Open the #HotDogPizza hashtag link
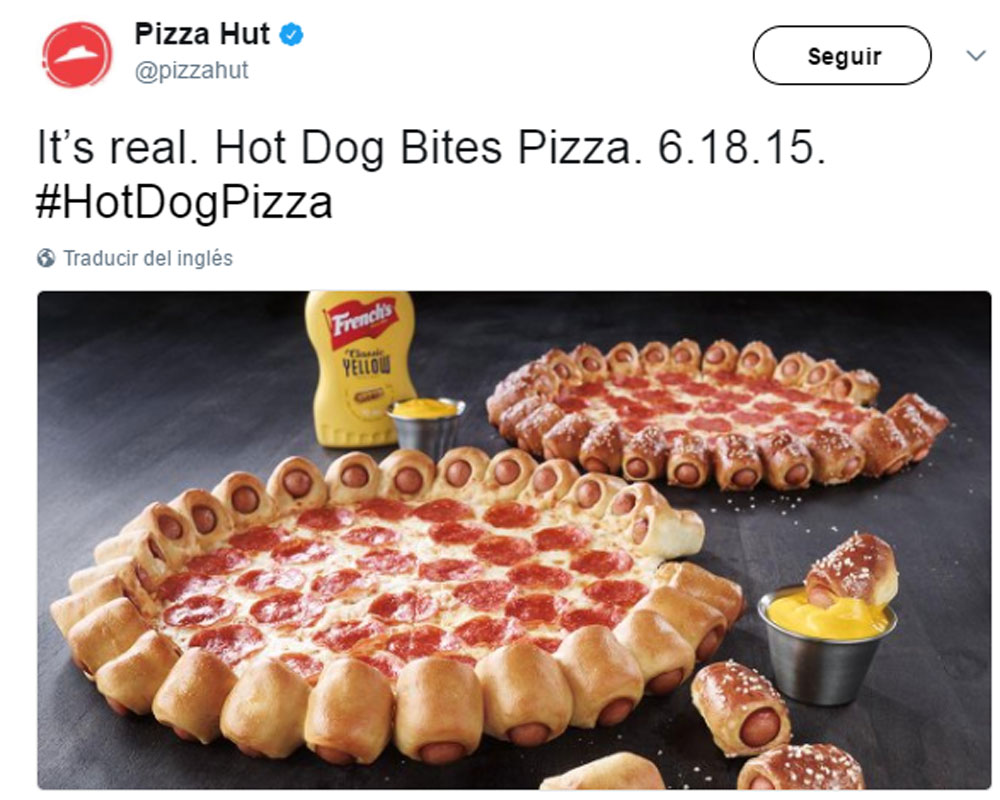This screenshot has height=800, width=1000. (184, 203)
